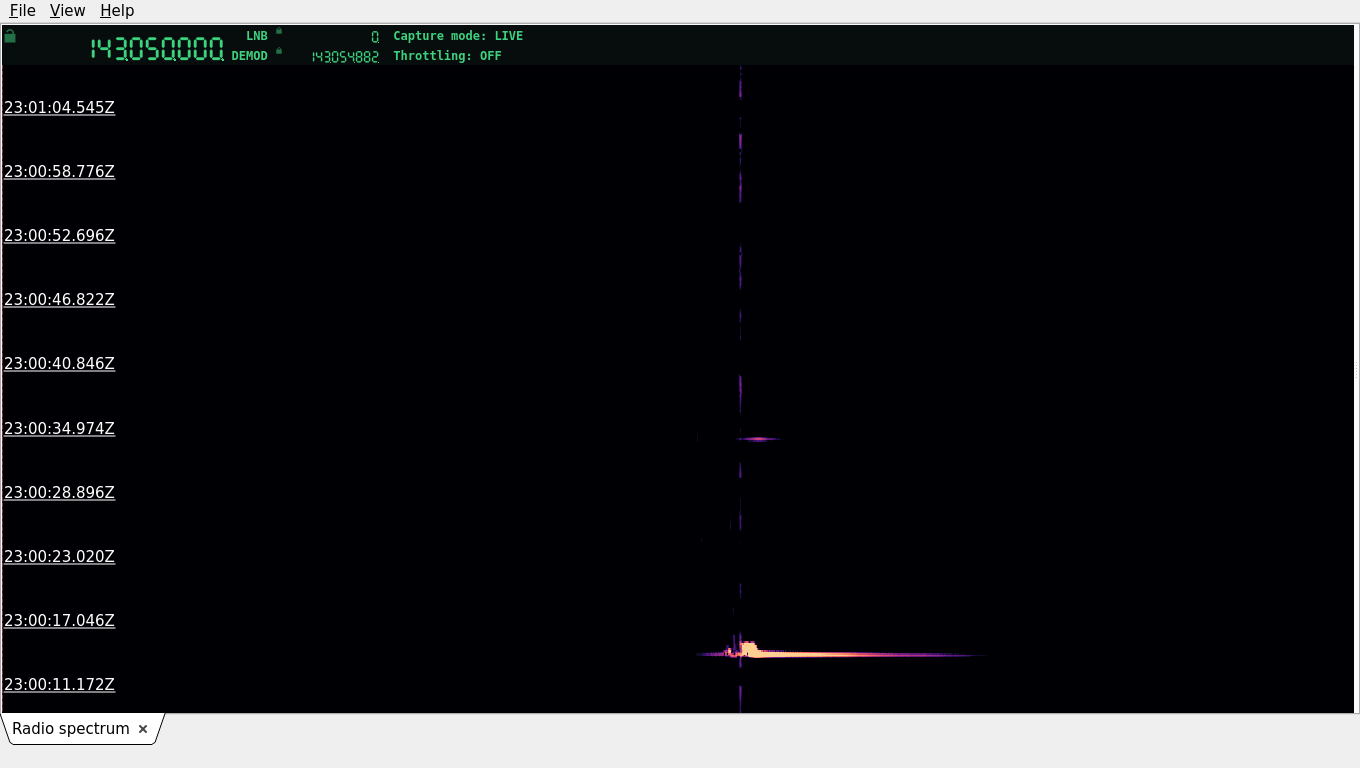1360x768 pixels.
Task: Toggle the main frequency lock icon
Action: pyautogui.click(x=10, y=36)
